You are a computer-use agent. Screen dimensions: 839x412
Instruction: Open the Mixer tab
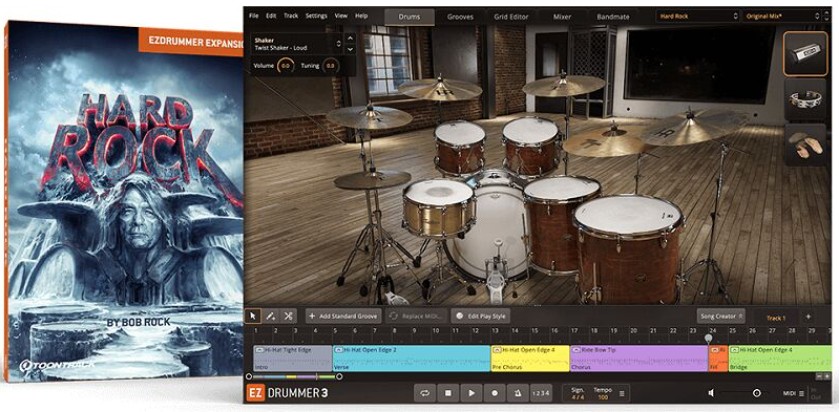point(563,17)
